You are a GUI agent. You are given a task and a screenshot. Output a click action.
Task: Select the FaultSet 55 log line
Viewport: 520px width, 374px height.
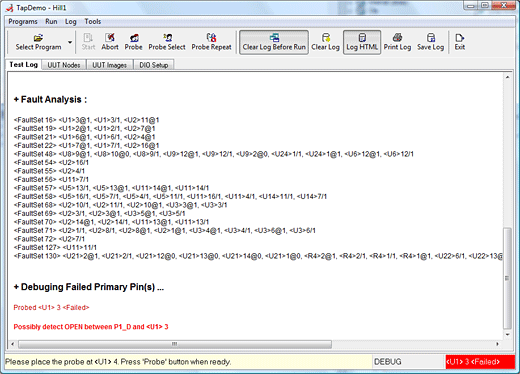click(49, 171)
